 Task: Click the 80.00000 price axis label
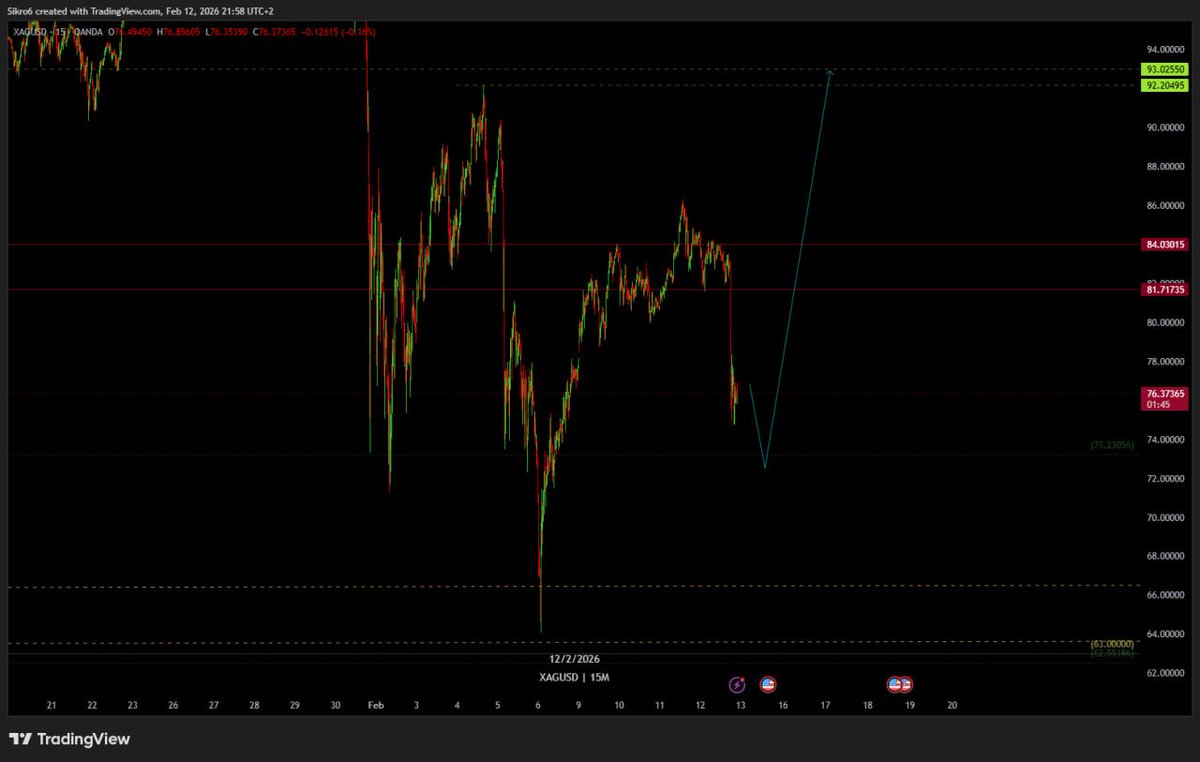pyautogui.click(x=1166, y=322)
